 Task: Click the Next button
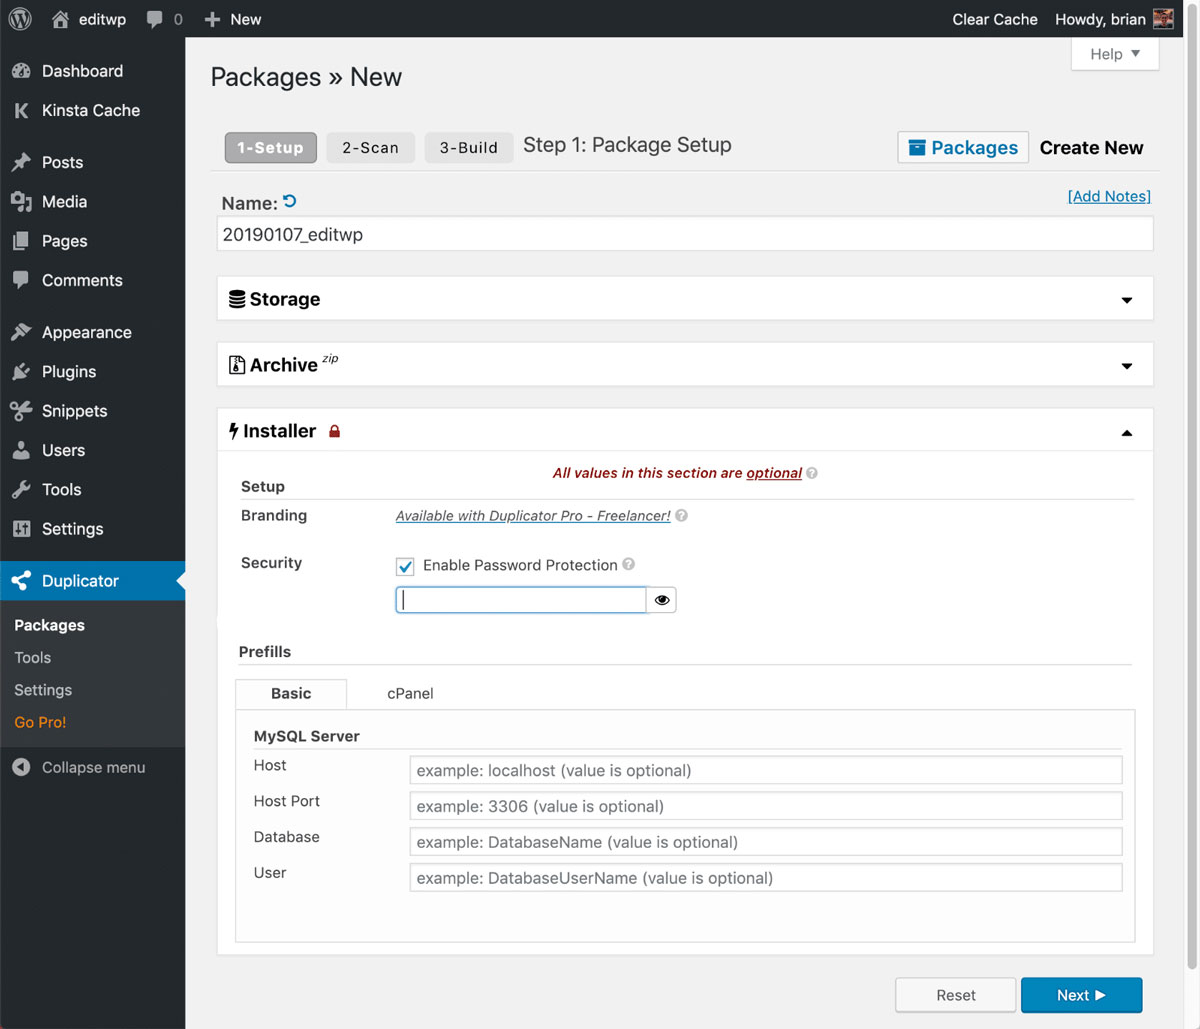1081,995
